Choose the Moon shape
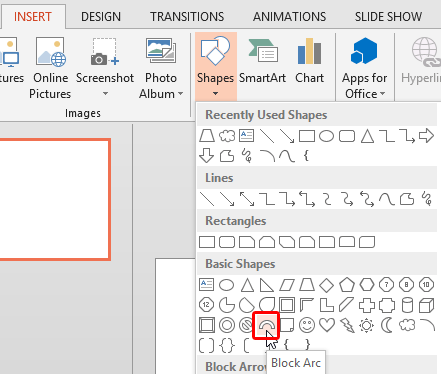 click(x=387, y=325)
